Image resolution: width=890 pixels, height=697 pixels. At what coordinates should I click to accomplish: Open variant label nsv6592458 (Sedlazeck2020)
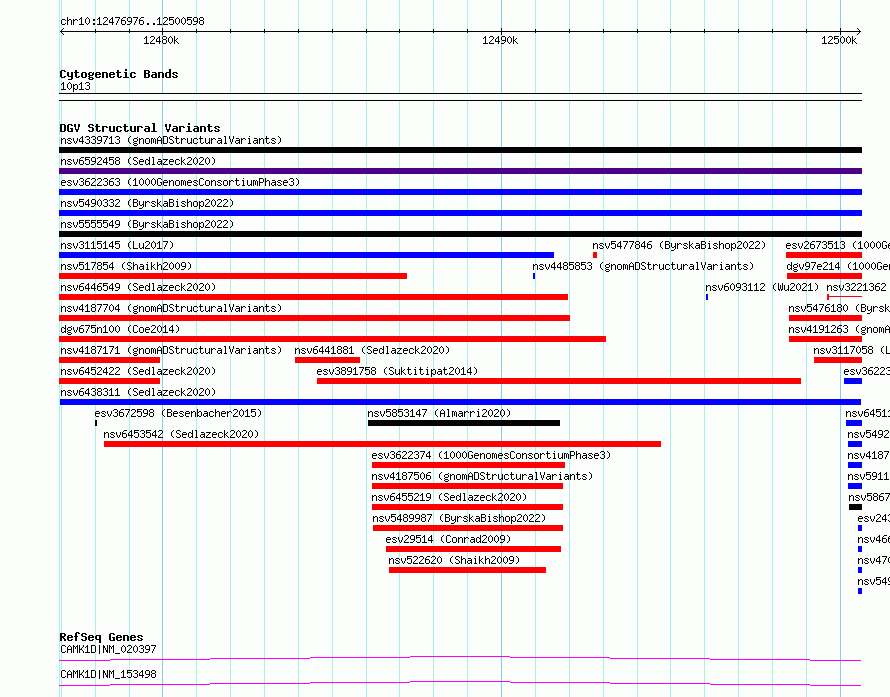[138, 161]
